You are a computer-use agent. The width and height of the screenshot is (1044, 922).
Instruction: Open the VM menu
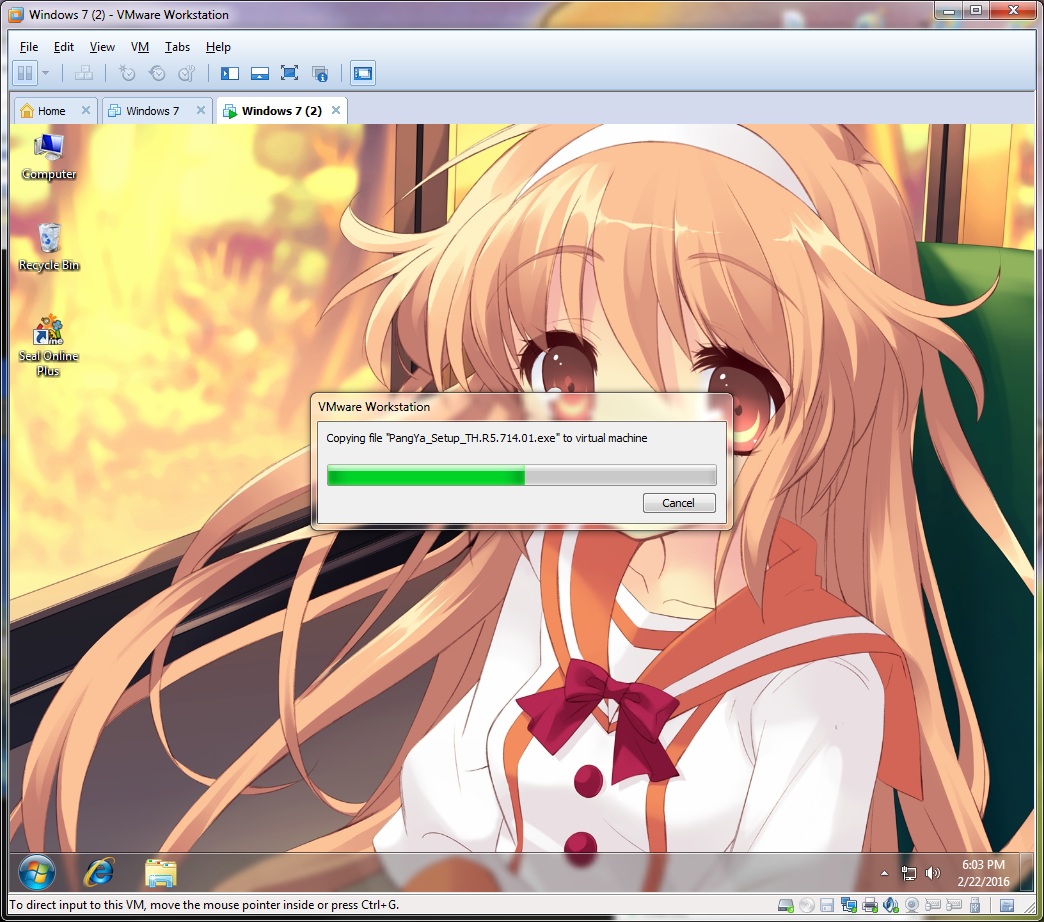click(x=140, y=47)
